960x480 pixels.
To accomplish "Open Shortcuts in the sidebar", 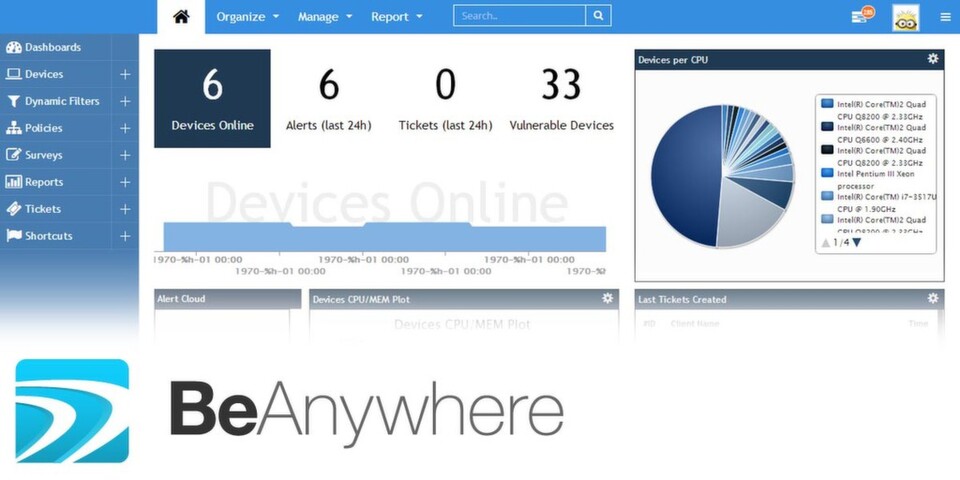I will pyautogui.click(x=56, y=236).
